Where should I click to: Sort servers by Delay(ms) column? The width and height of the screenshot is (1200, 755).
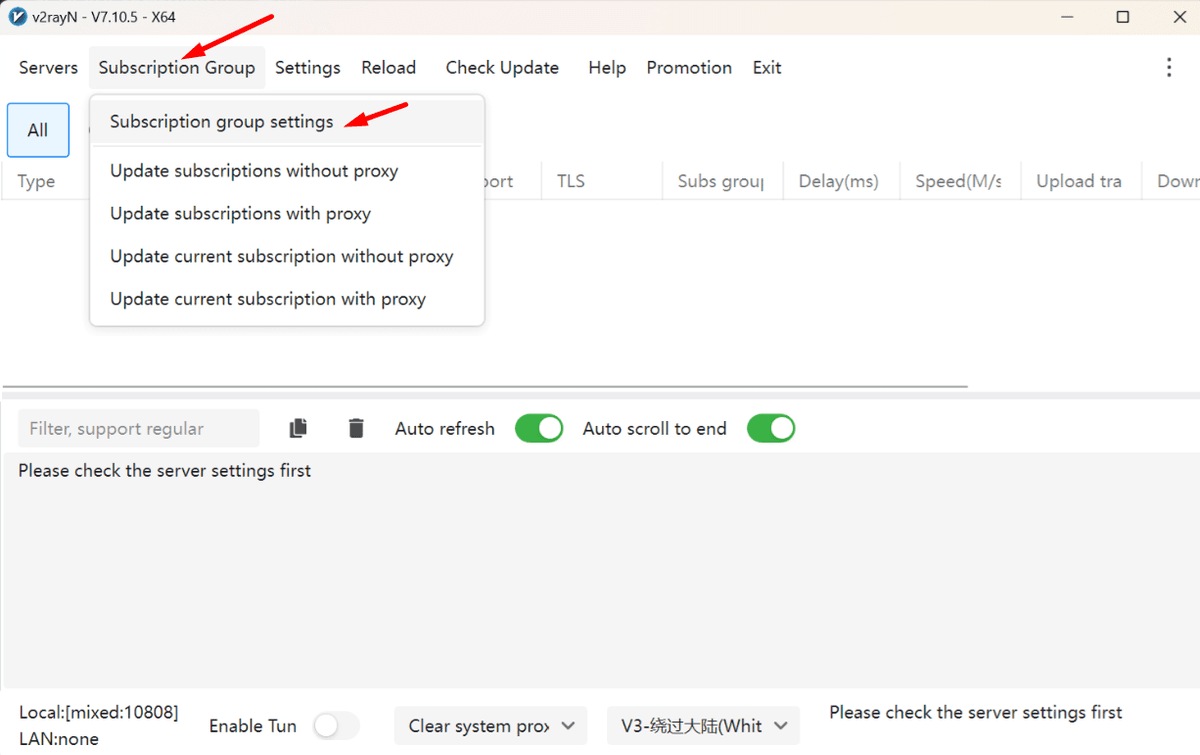(x=841, y=181)
